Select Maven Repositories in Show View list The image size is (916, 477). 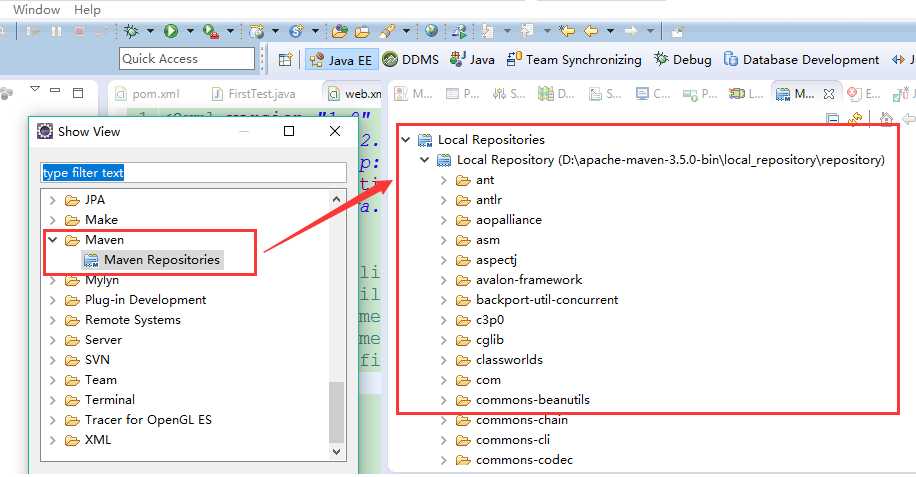[x=152, y=260]
